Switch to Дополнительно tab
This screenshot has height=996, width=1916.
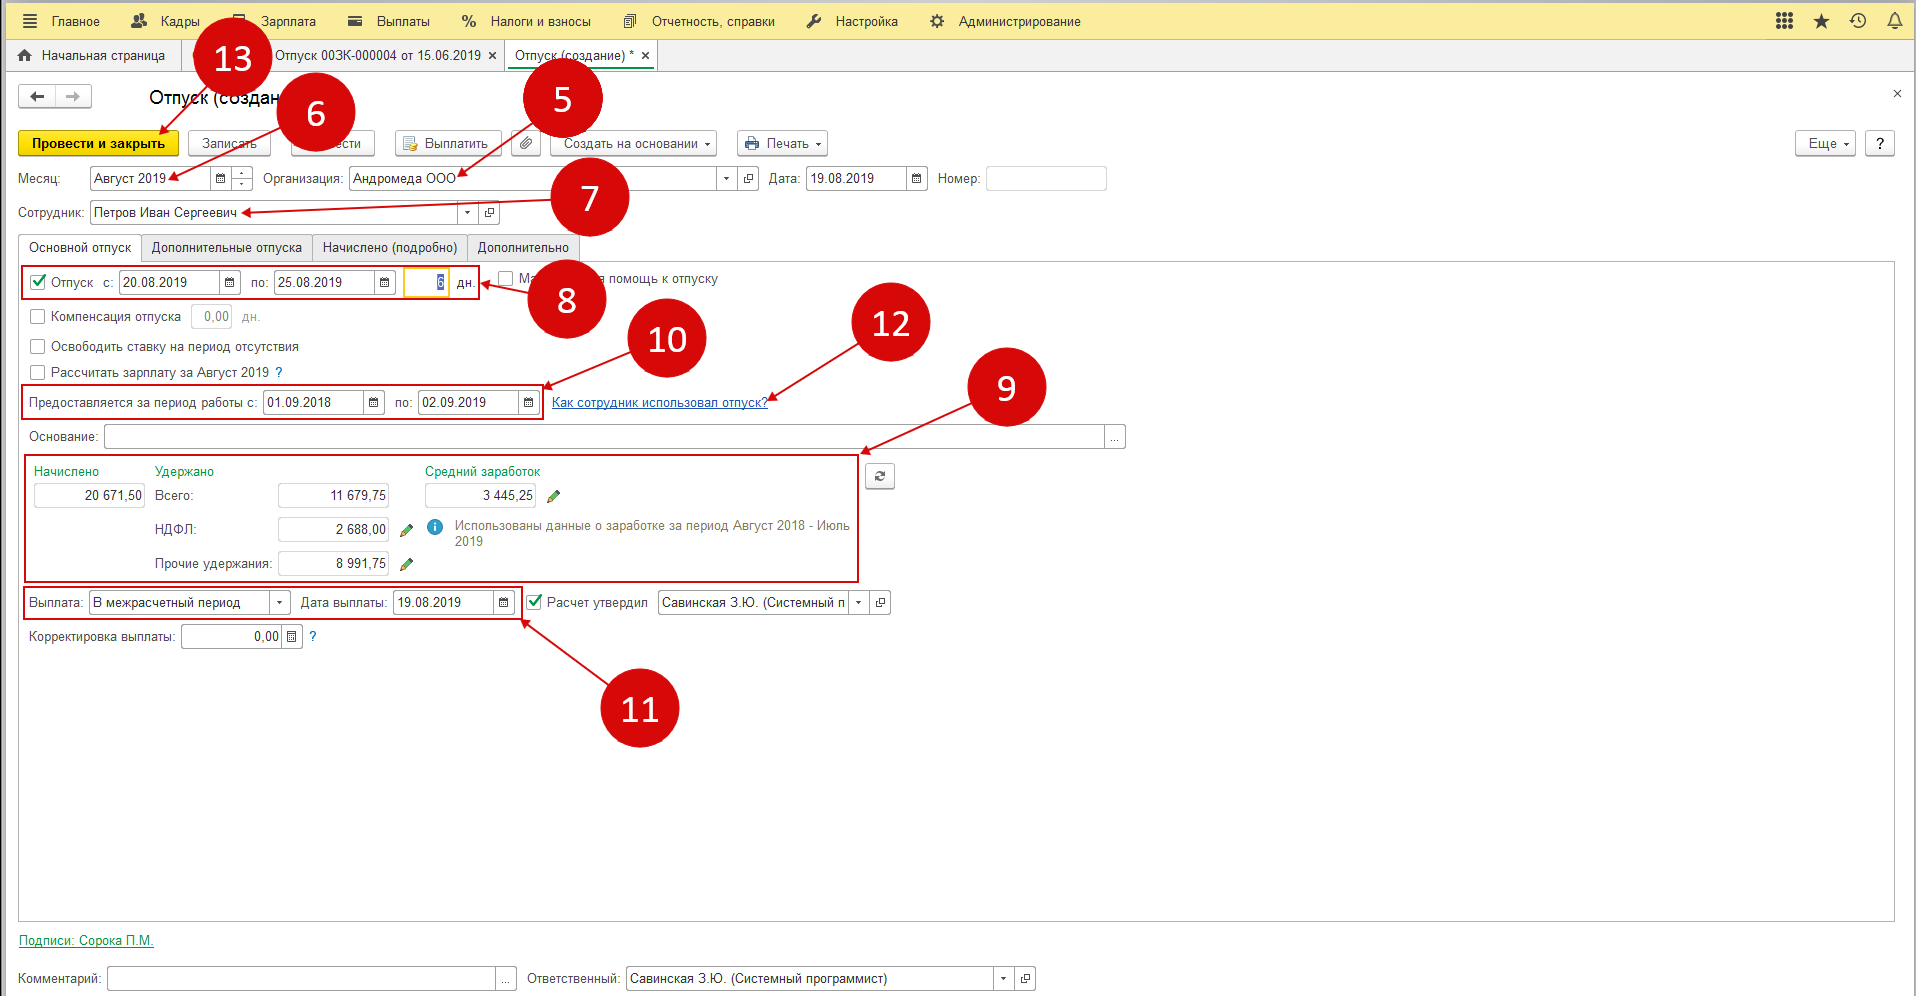tap(523, 248)
